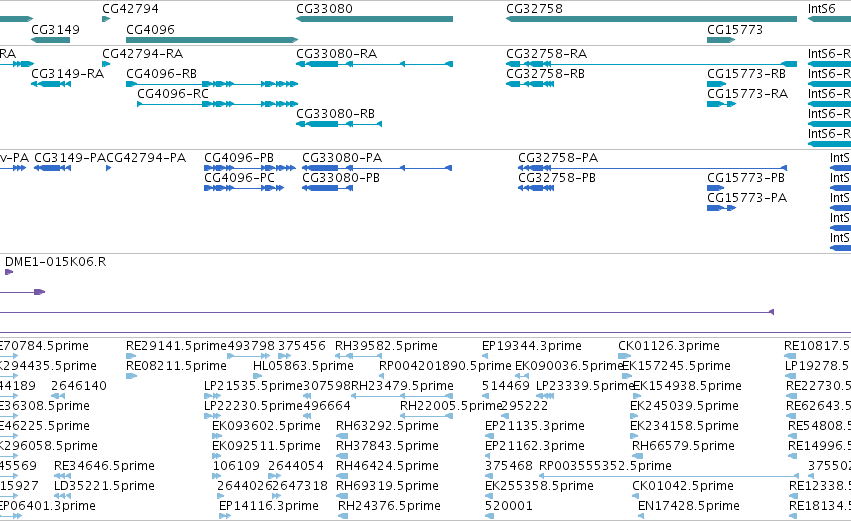This screenshot has width=851, height=521.
Task: Open EST label LP21535.5prime
Action: coord(253,386)
